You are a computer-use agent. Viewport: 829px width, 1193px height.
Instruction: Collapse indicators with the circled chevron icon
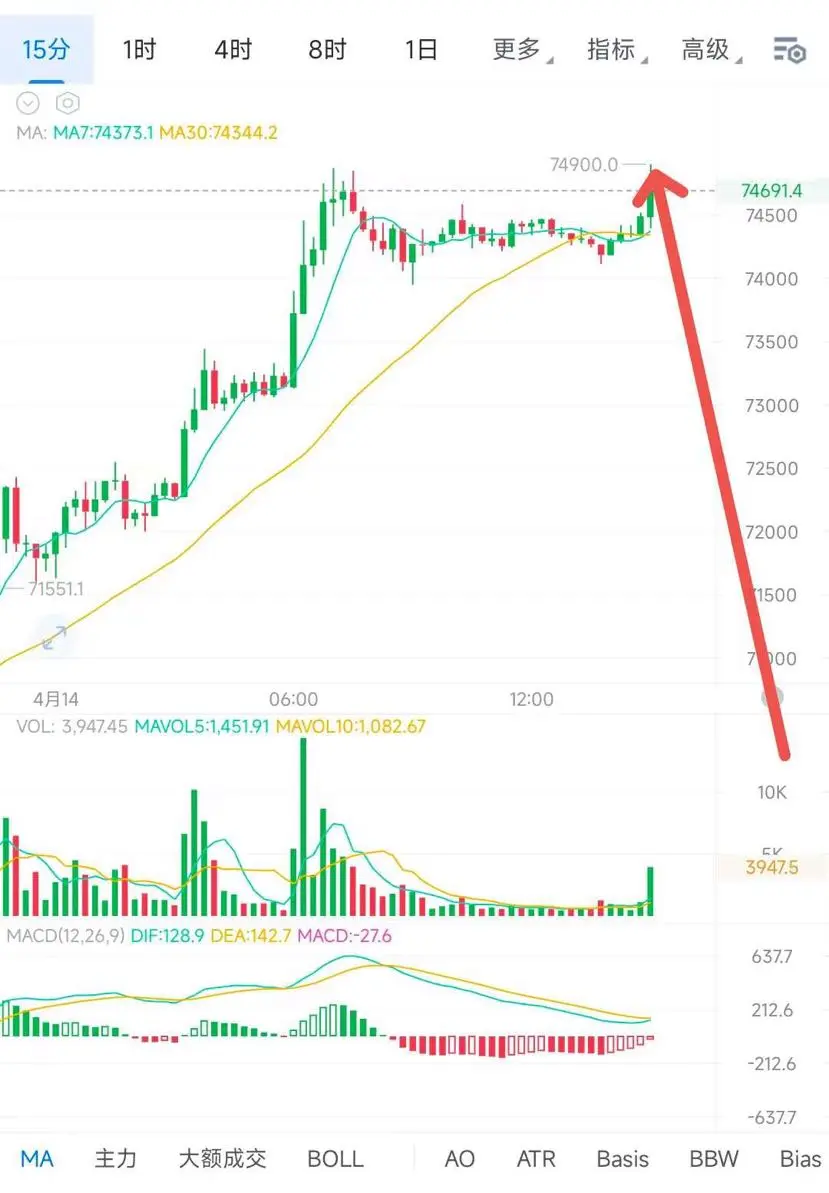click(x=28, y=103)
